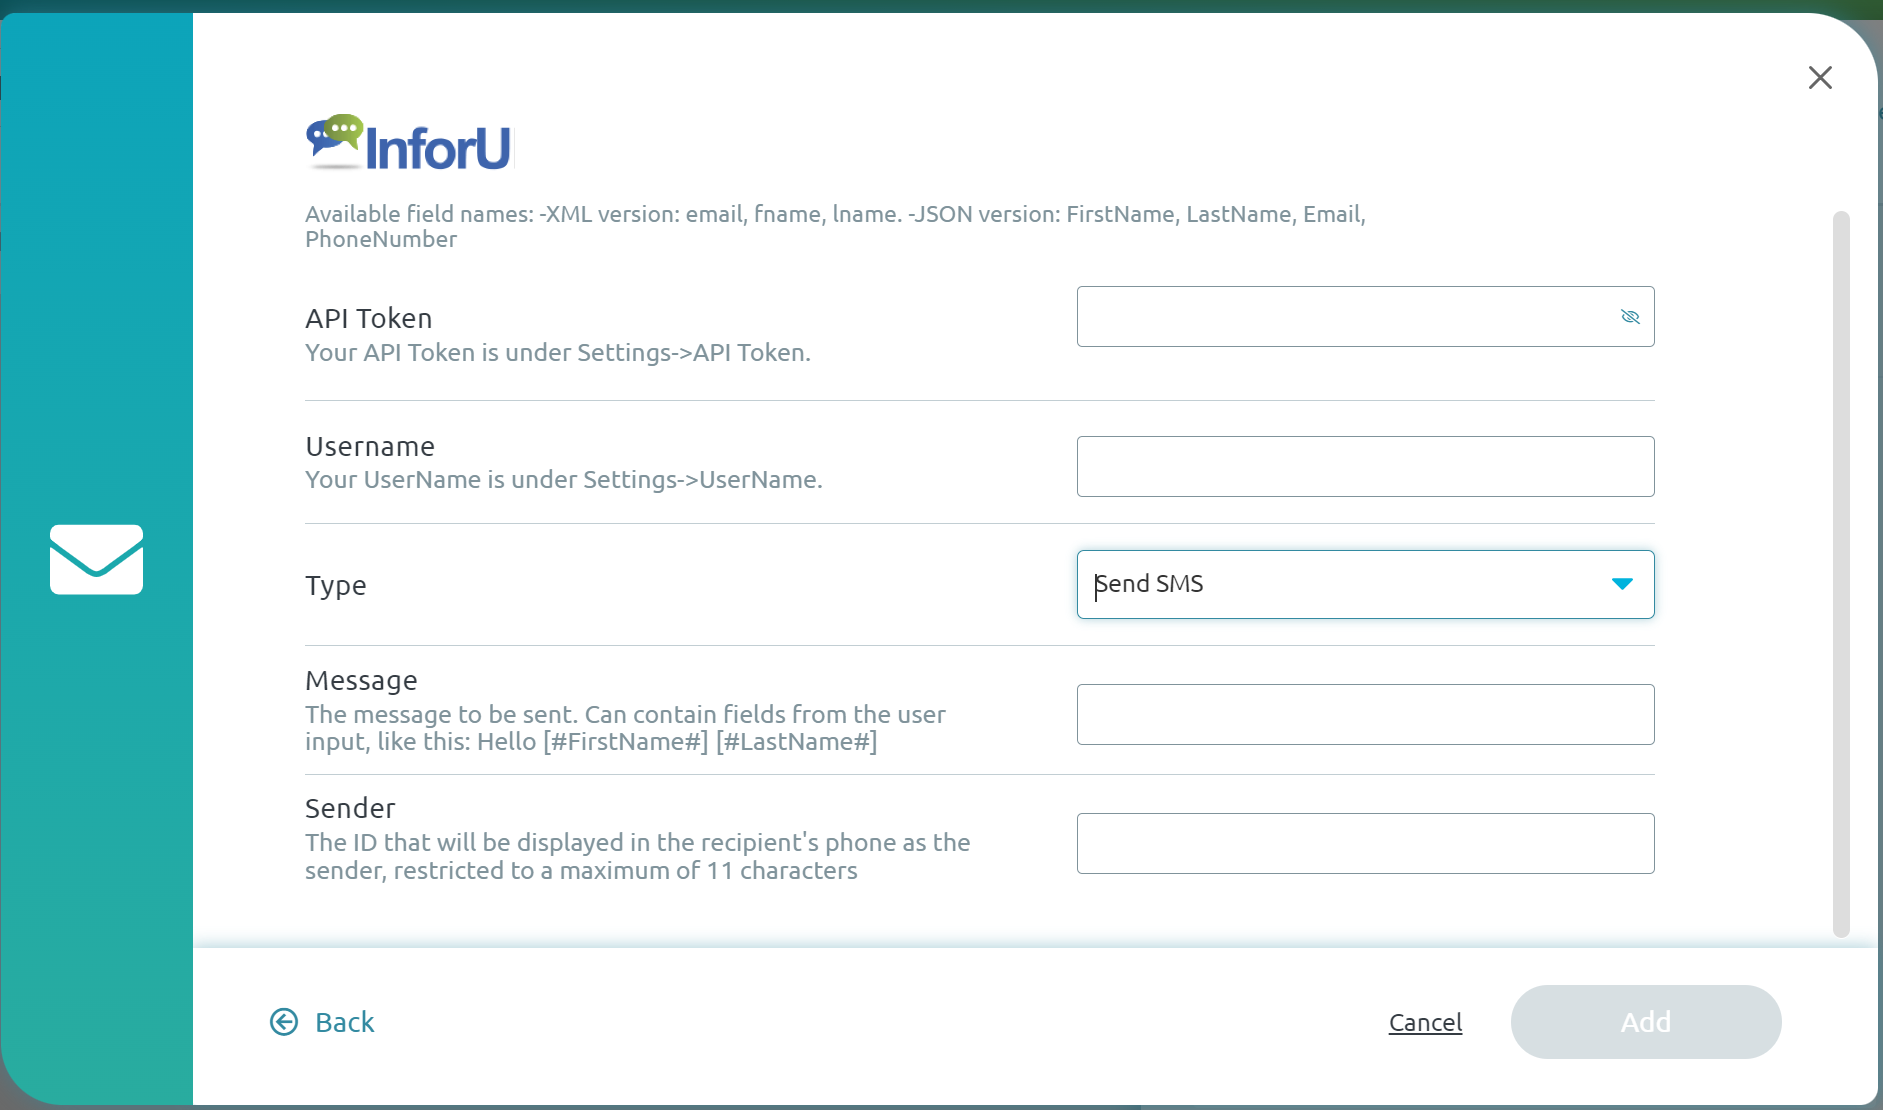This screenshot has height=1110, width=1883.
Task: Click 'Your UserName is under Settings->UserName.' text
Action: click(x=564, y=480)
